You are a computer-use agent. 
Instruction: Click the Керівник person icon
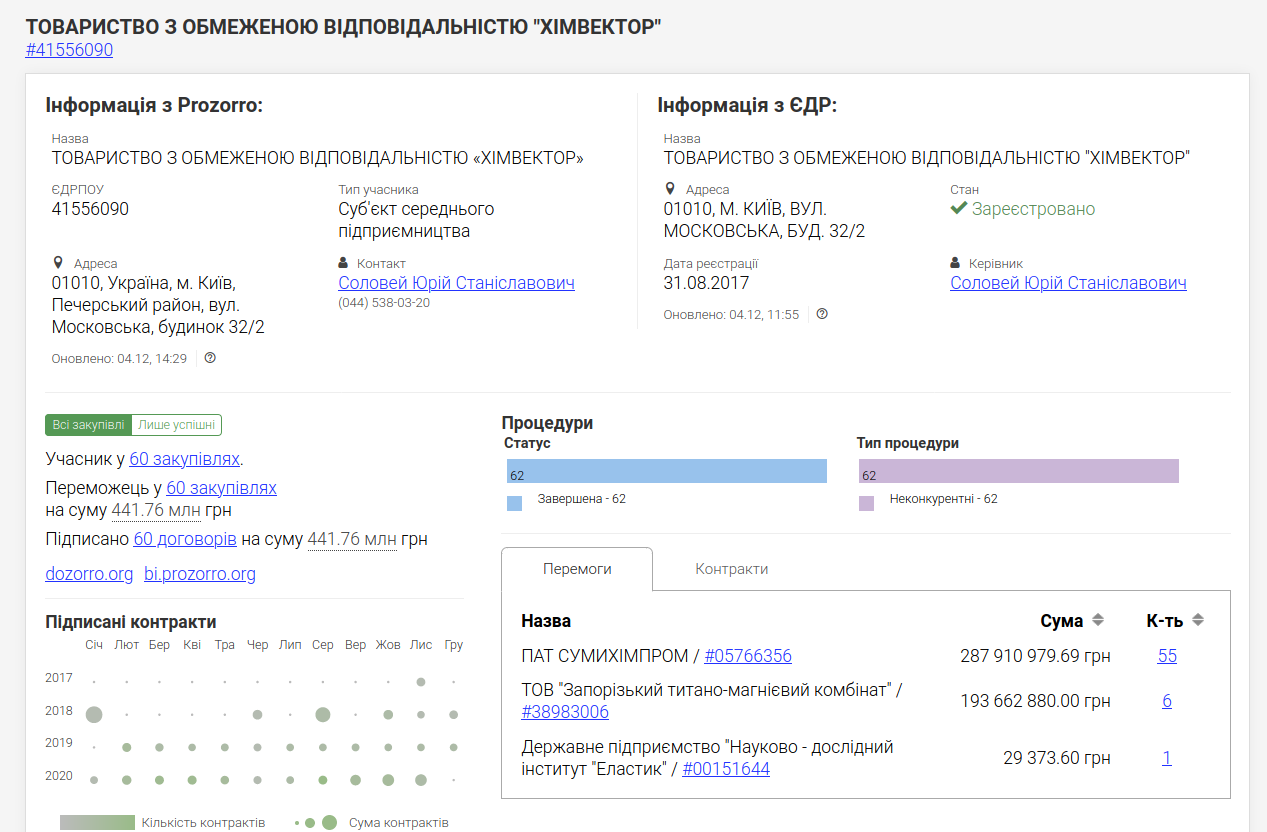(x=953, y=262)
